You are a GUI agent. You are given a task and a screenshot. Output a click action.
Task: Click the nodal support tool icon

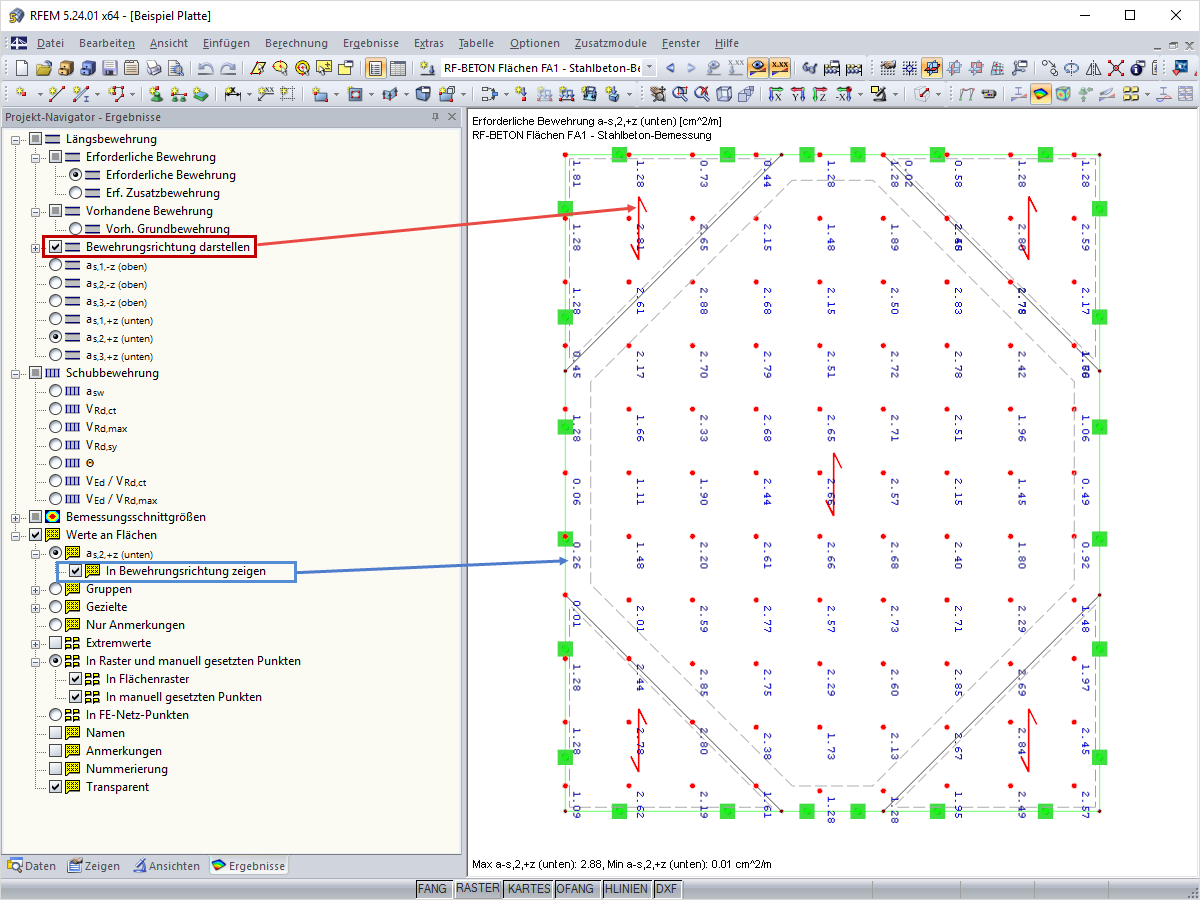pyautogui.click(x=156, y=94)
